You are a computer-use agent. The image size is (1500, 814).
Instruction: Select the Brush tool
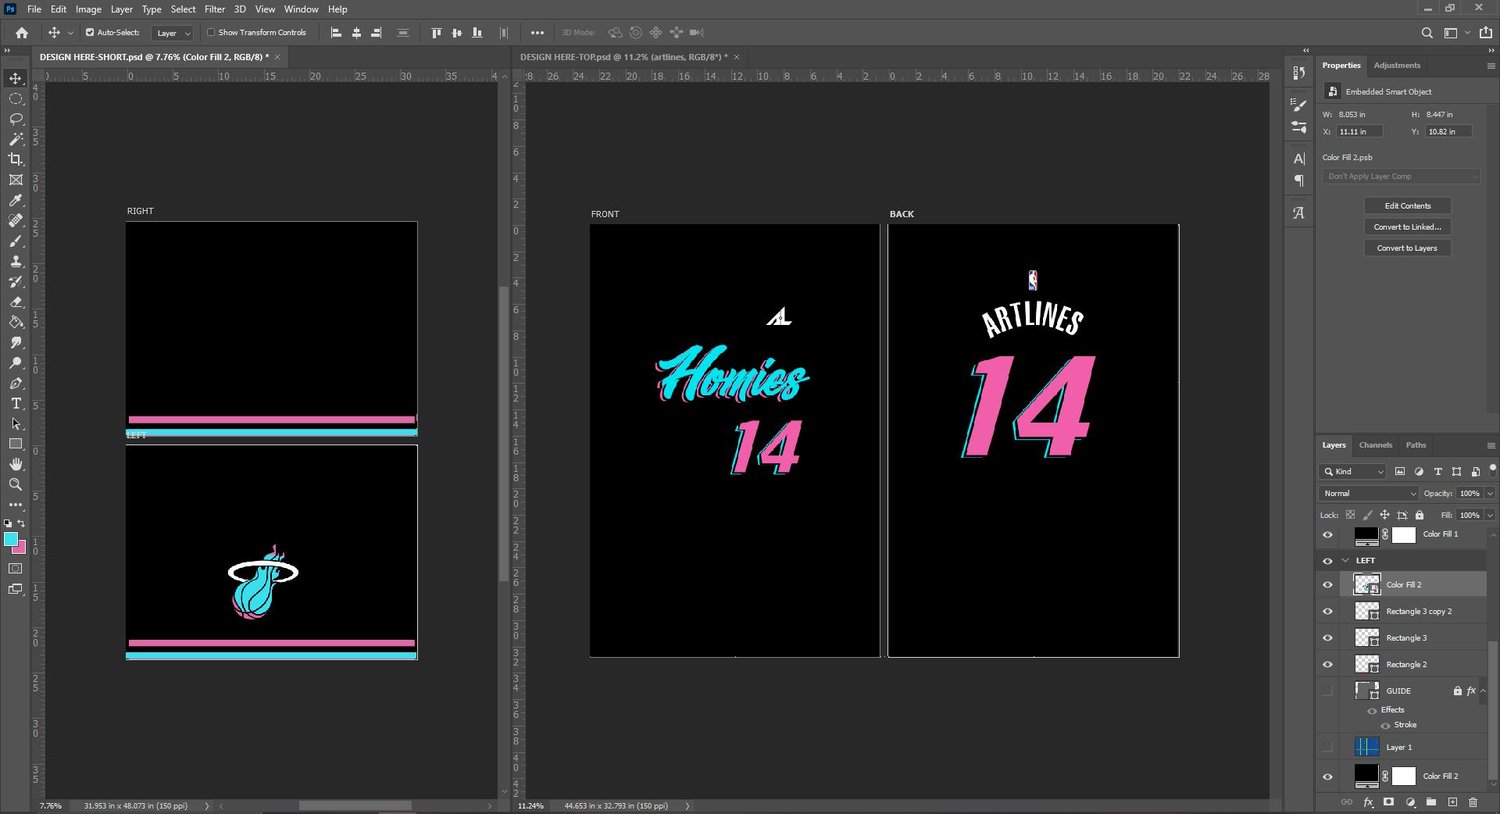coord(15,241)
